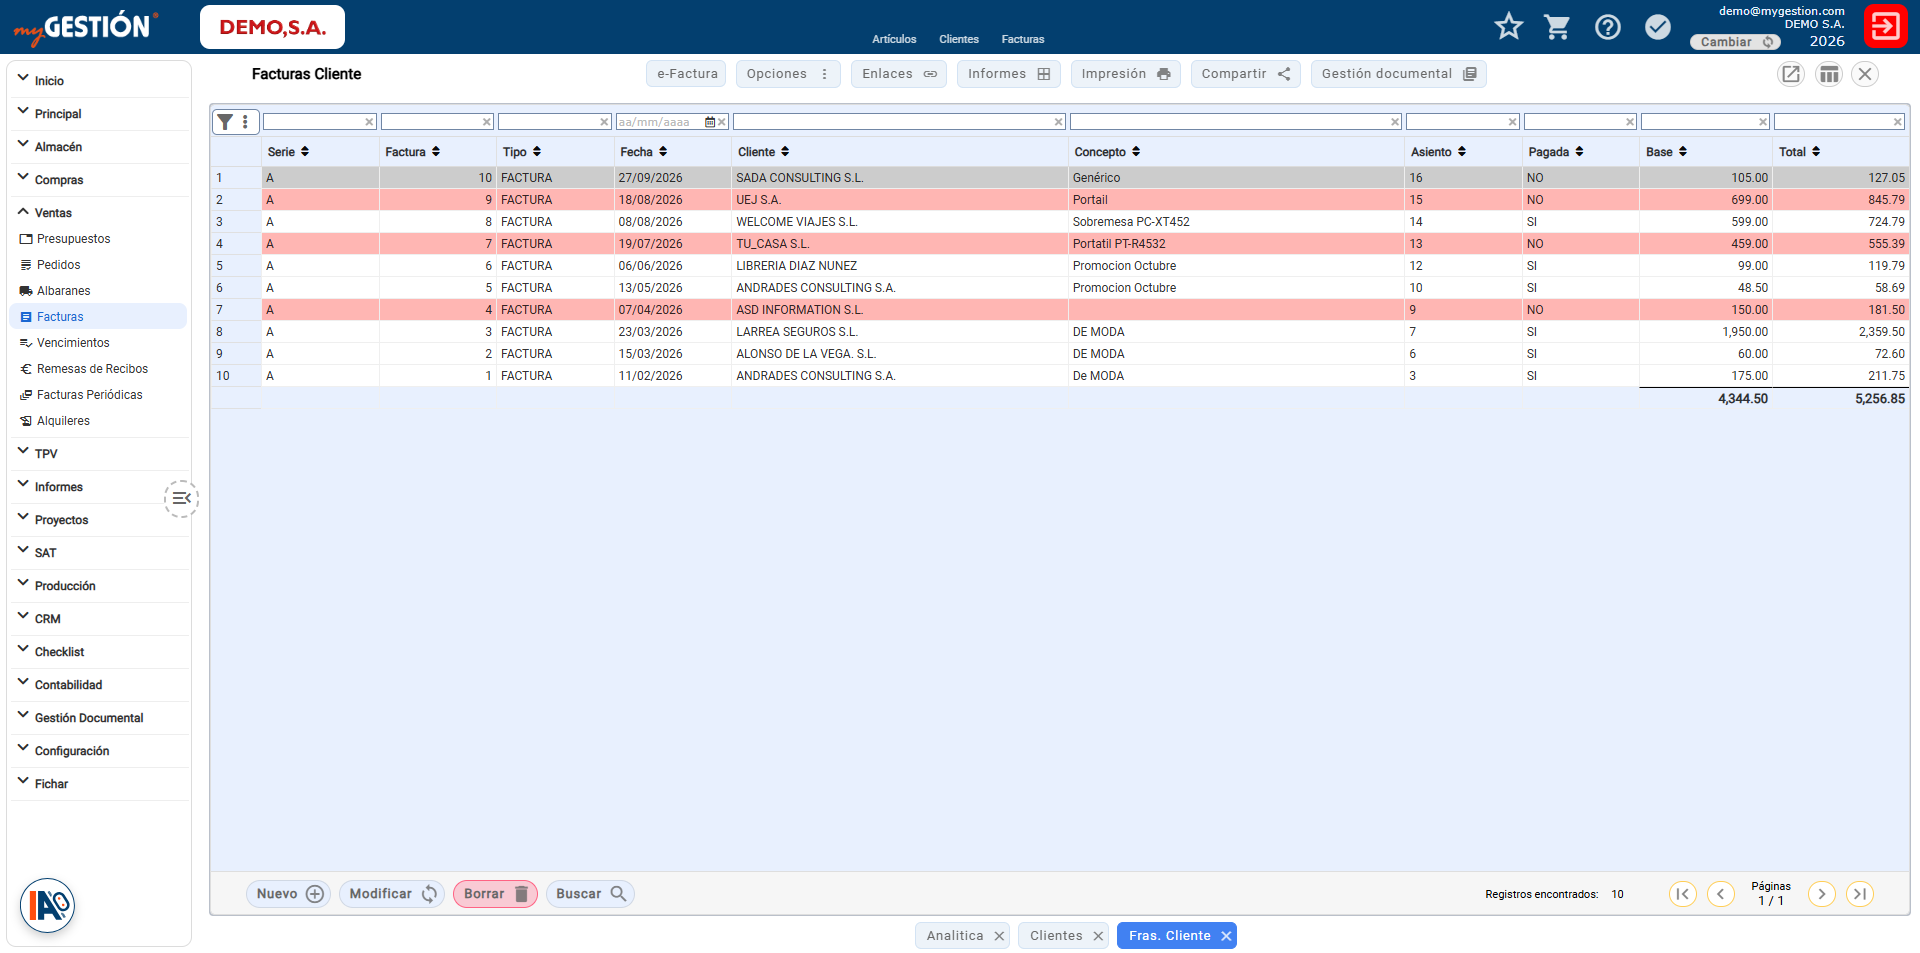The height and width of the screenshot is (953, 1920).
Task: Go to the previous page
Action: tap(1721, 894)
